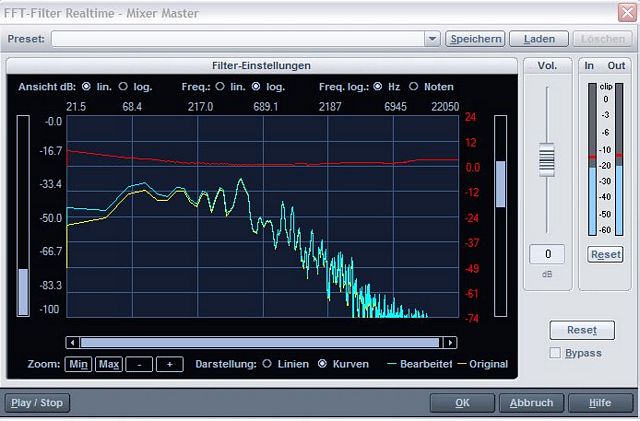The image size is (640, 421).
Task: Toggle the Bypass checkbox
Action: 555,353
